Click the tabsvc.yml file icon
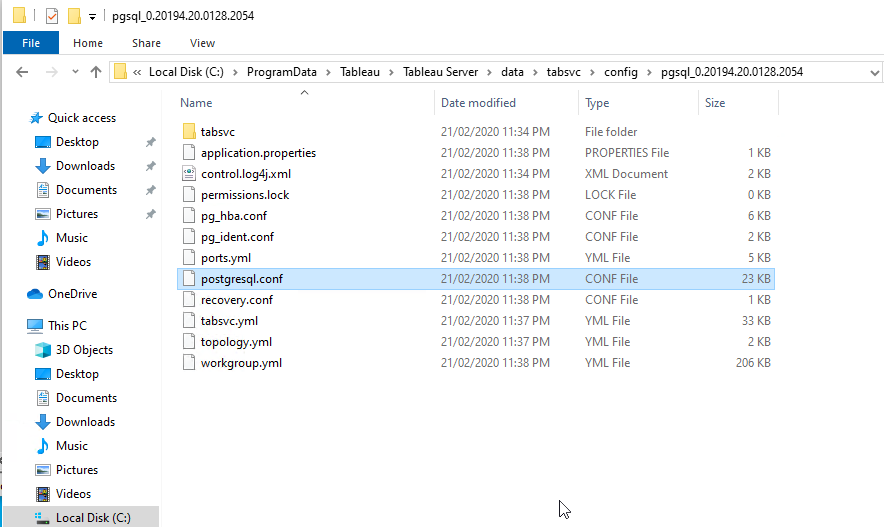 (189, 320)
